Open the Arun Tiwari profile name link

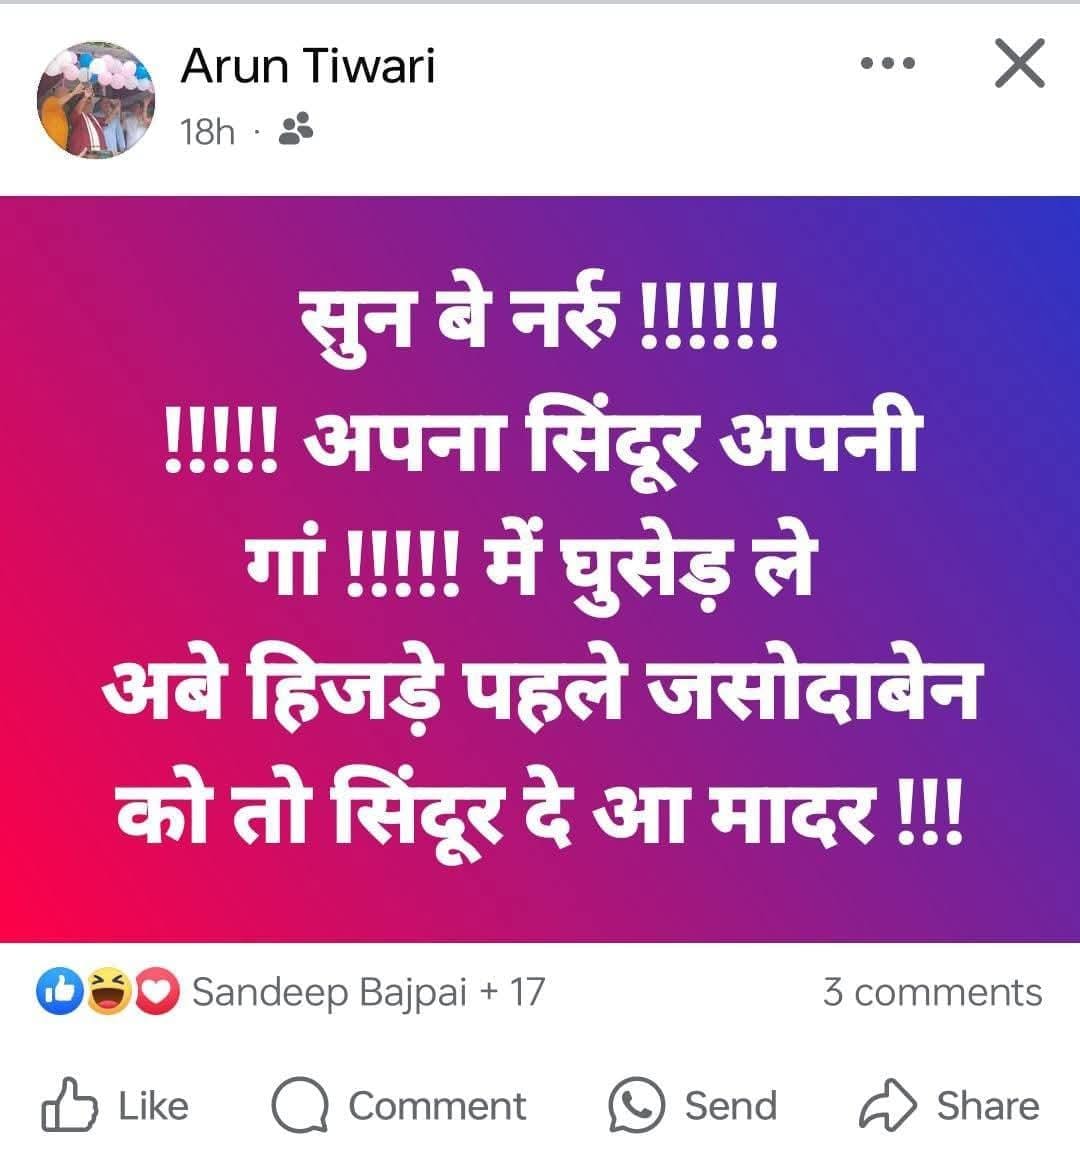pos(307,65)
